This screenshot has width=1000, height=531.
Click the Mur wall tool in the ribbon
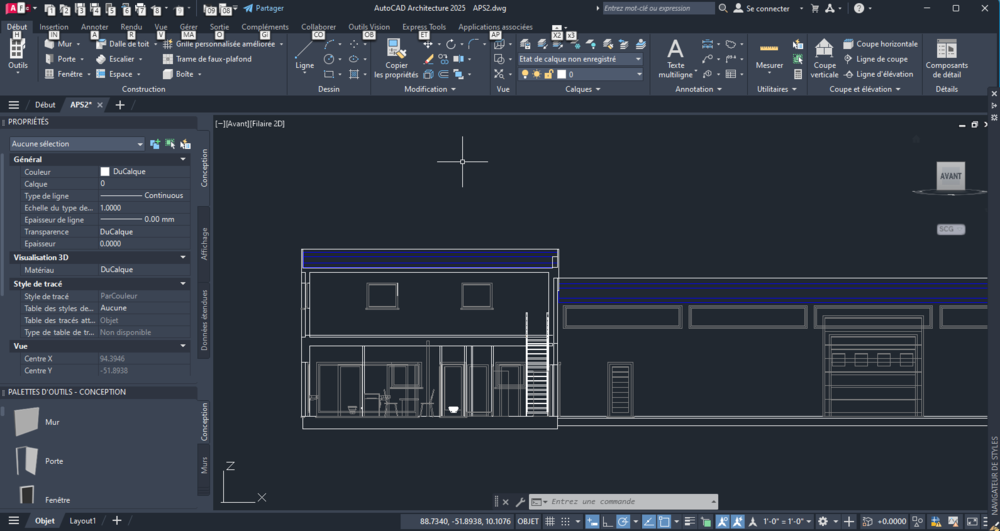[x=63, y=44]
